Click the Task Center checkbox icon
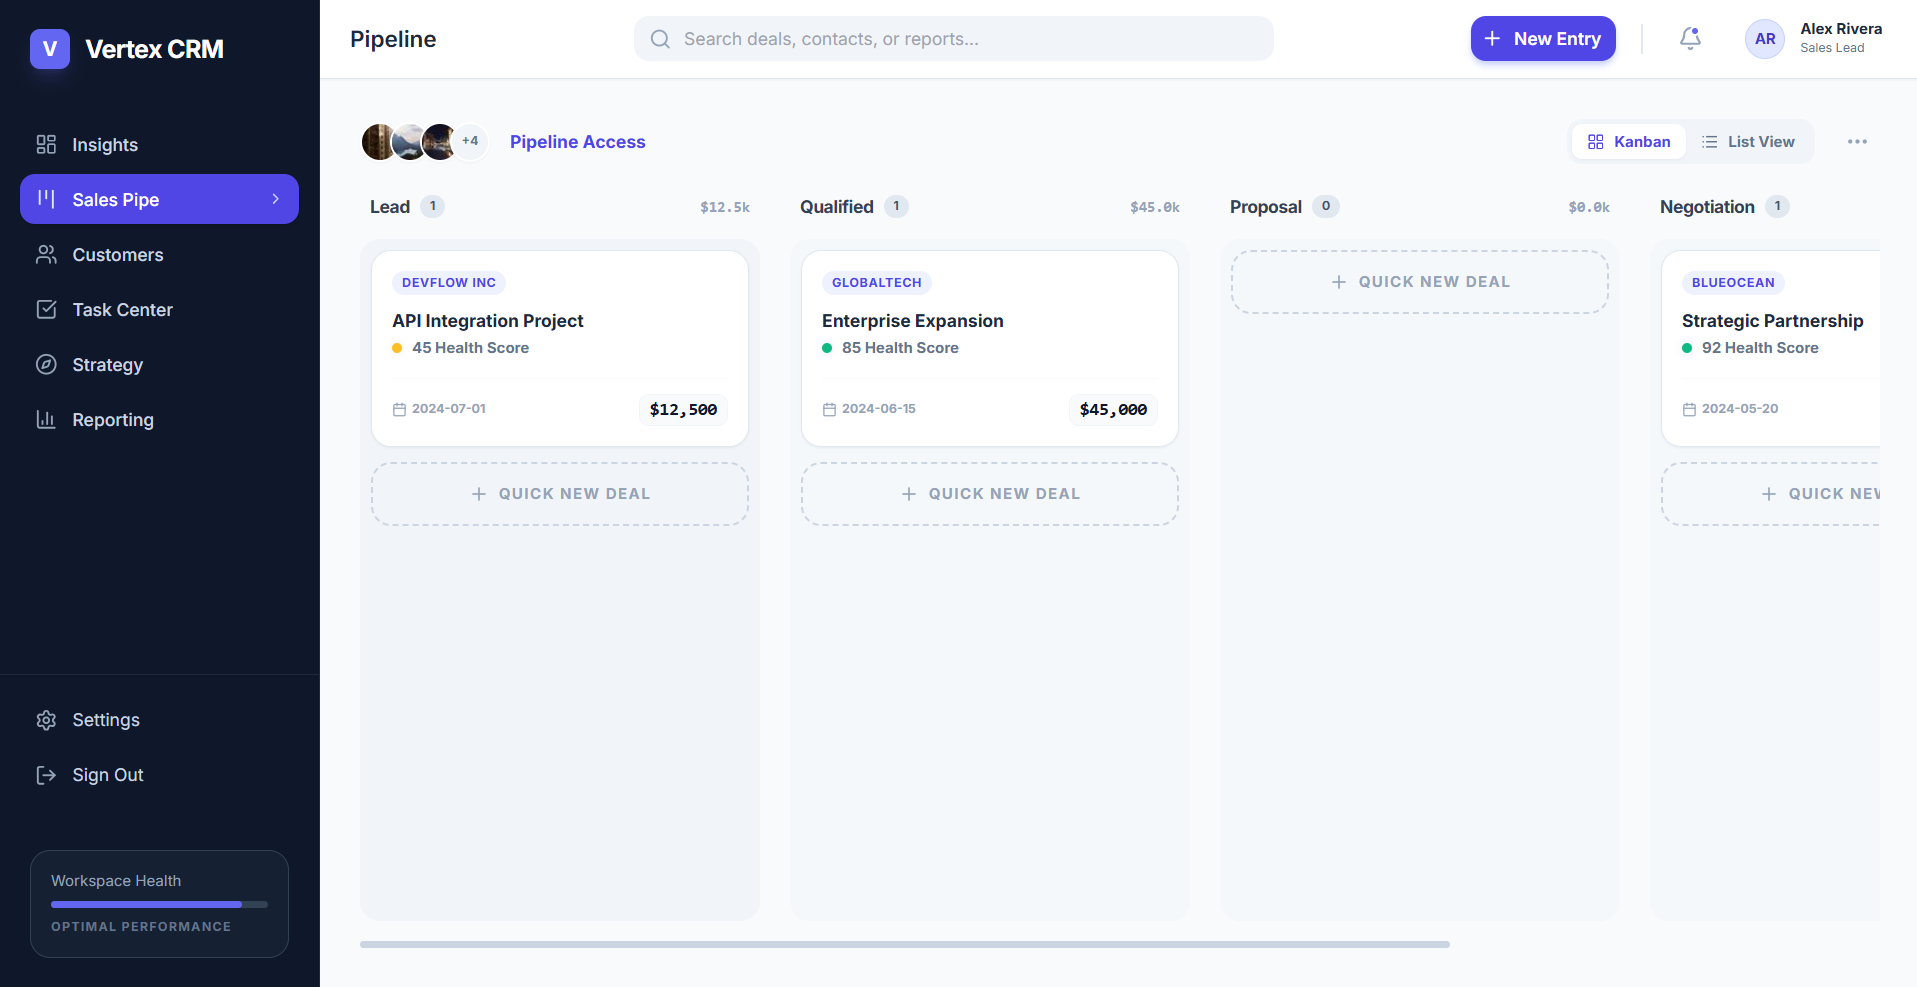 (46, 309)
